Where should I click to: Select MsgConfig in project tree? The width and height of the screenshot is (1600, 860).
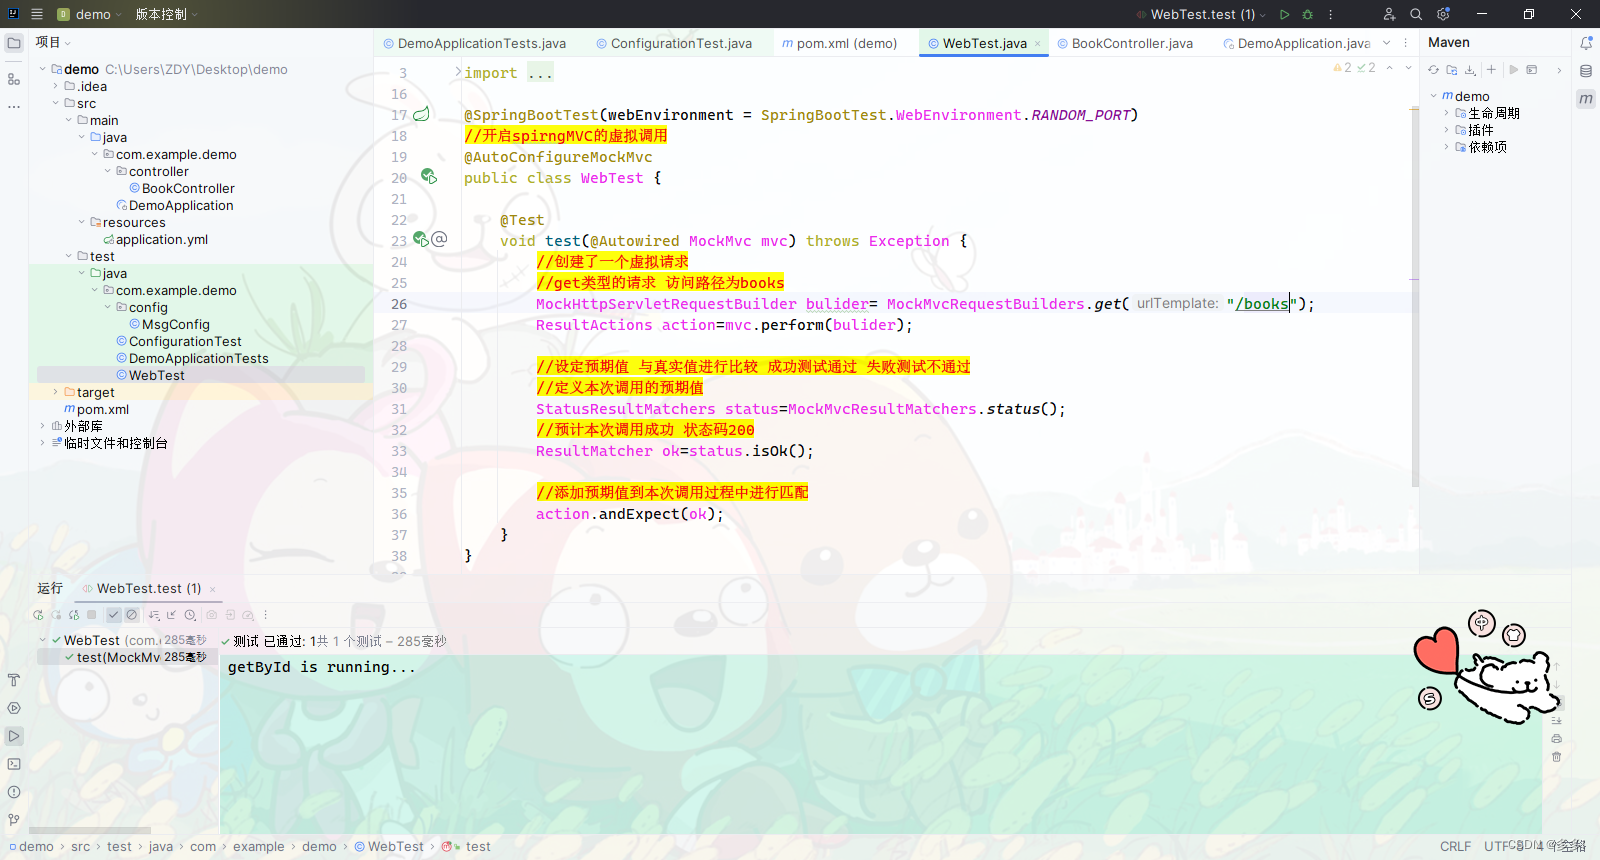click(175, 324)
